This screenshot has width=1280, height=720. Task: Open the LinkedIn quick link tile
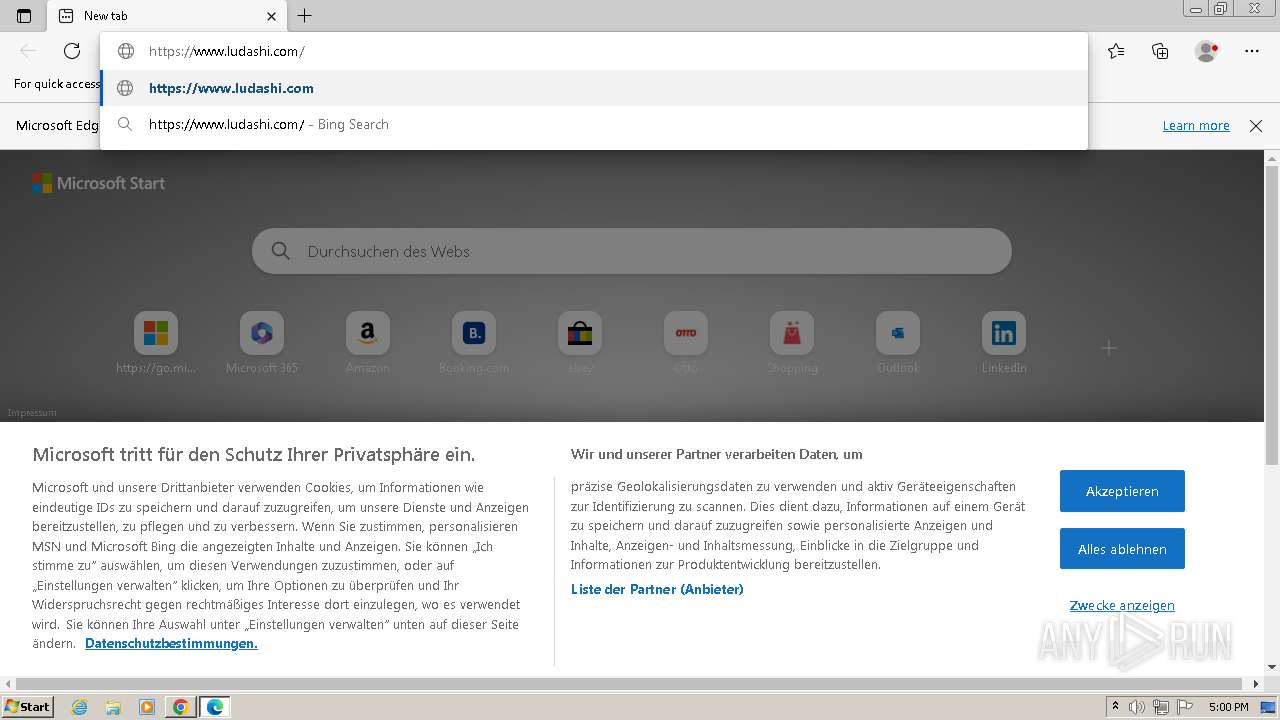[x=1004, y=343]
